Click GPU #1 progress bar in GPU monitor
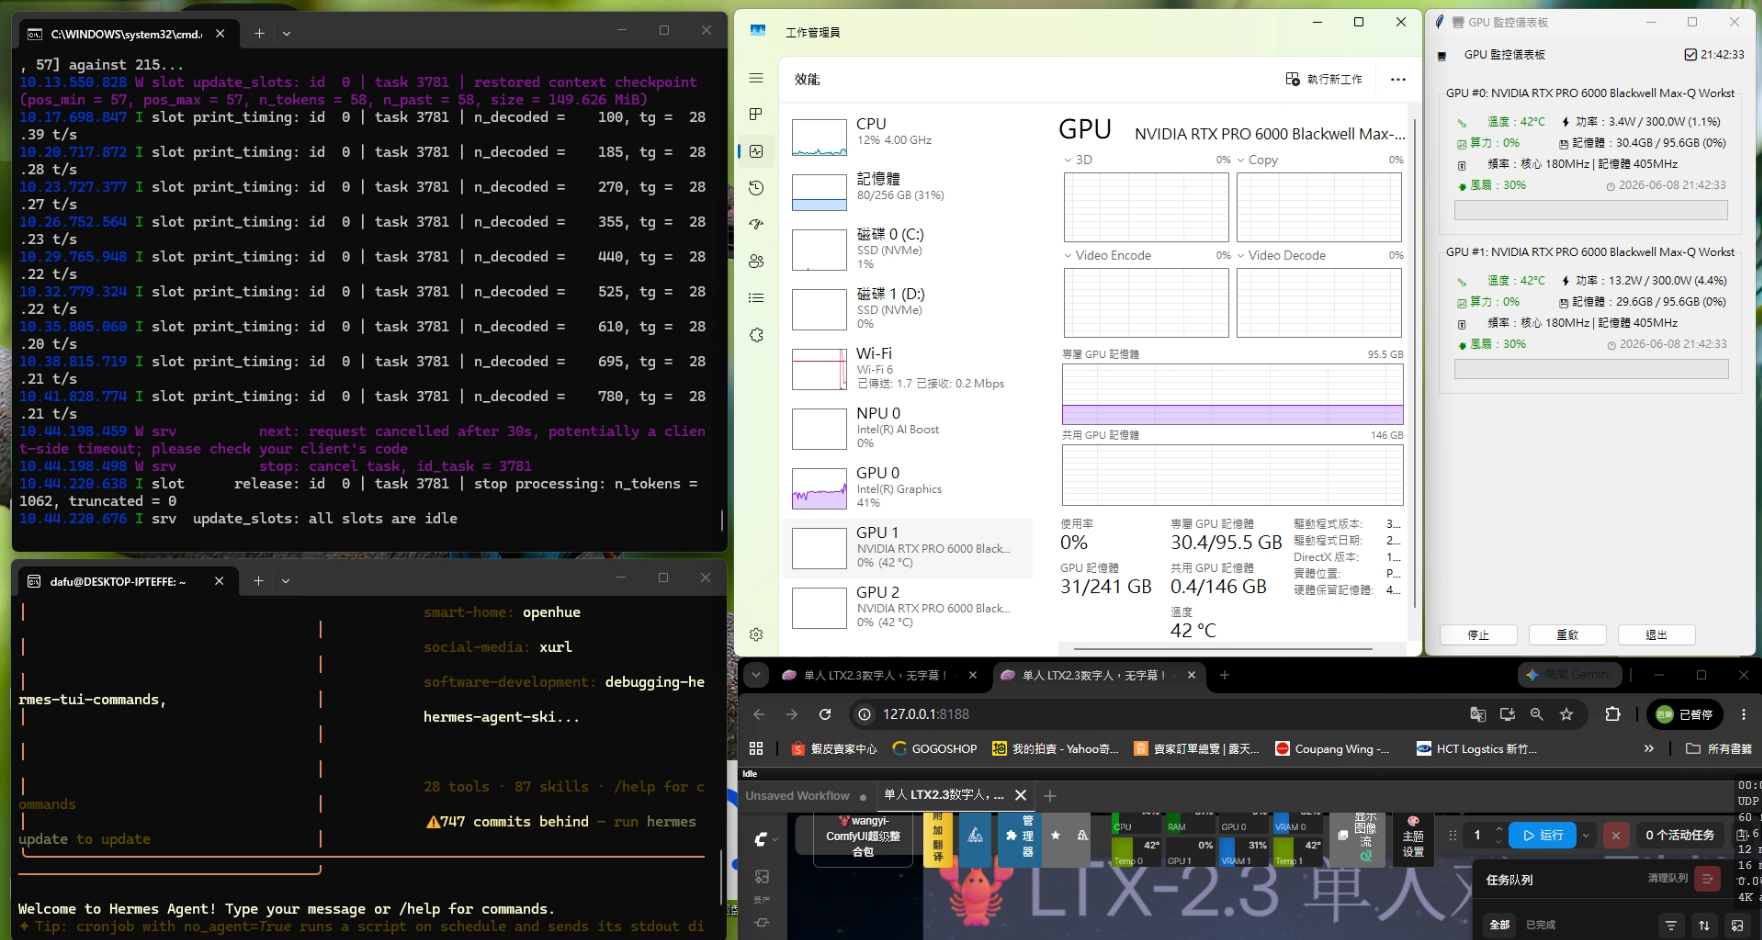This screenshot has width=1762, height=940. [1590, 369]
